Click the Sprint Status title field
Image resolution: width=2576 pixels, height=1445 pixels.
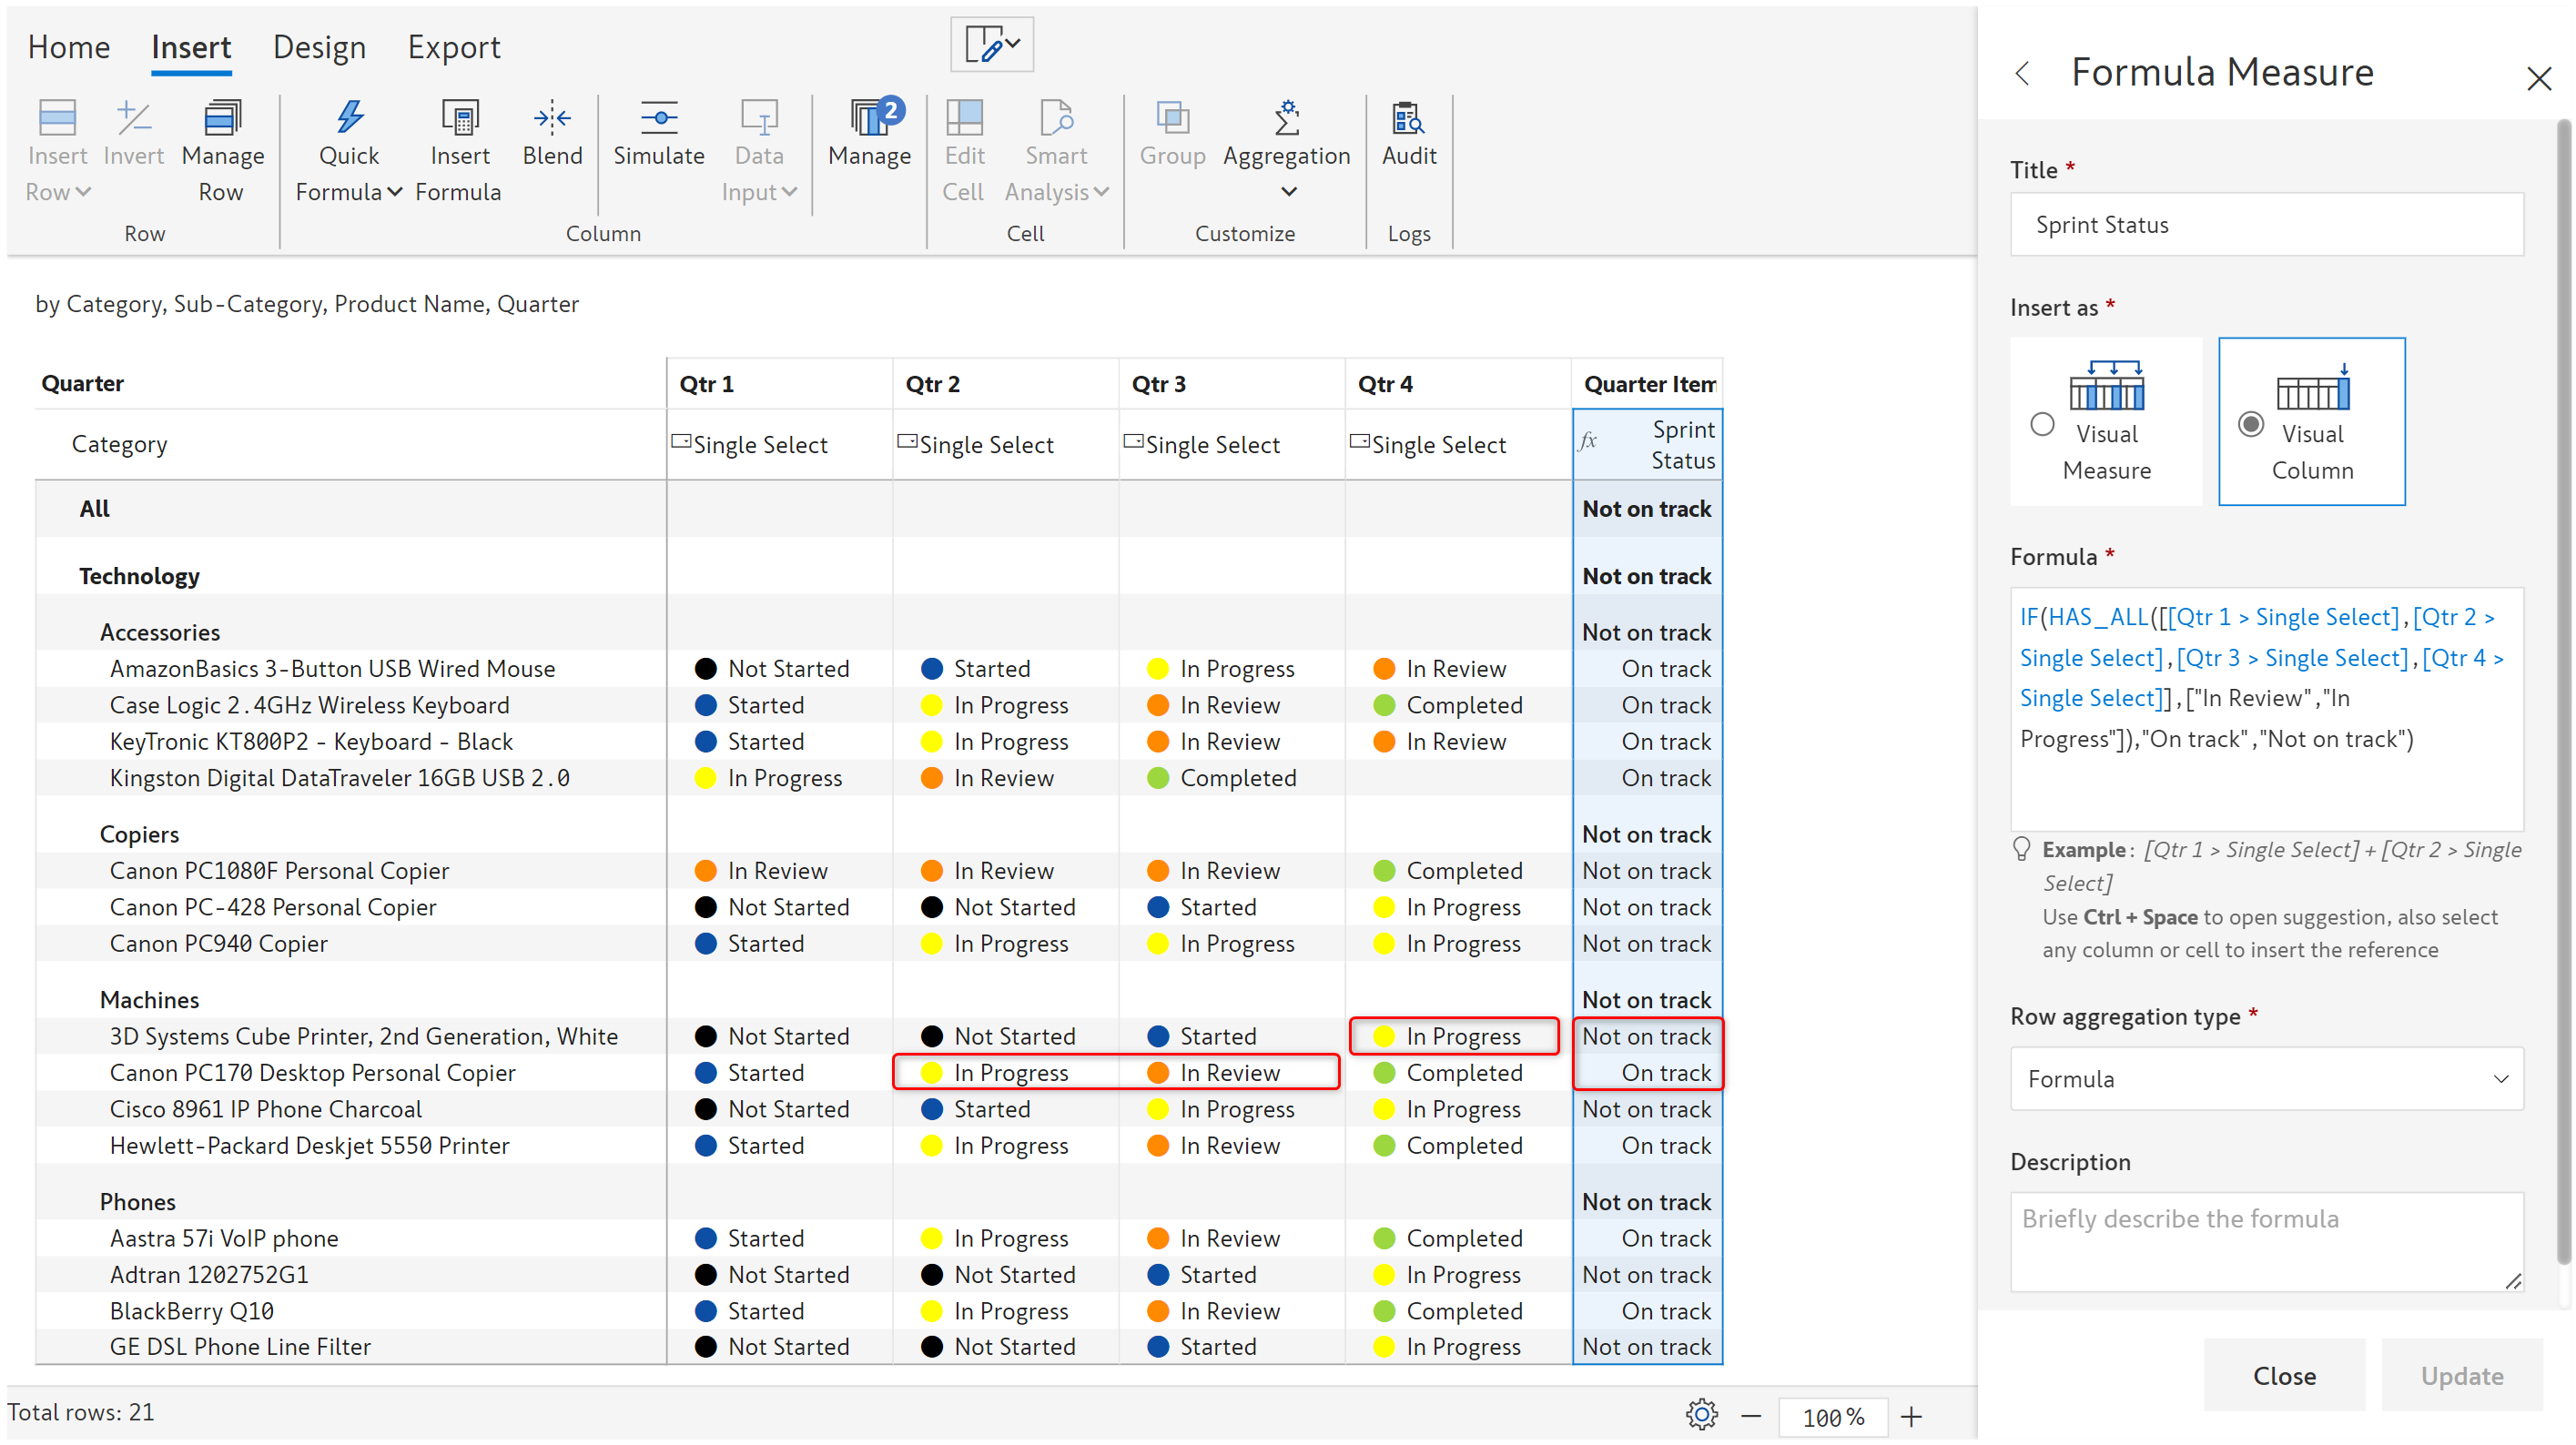coord(2266,225)
